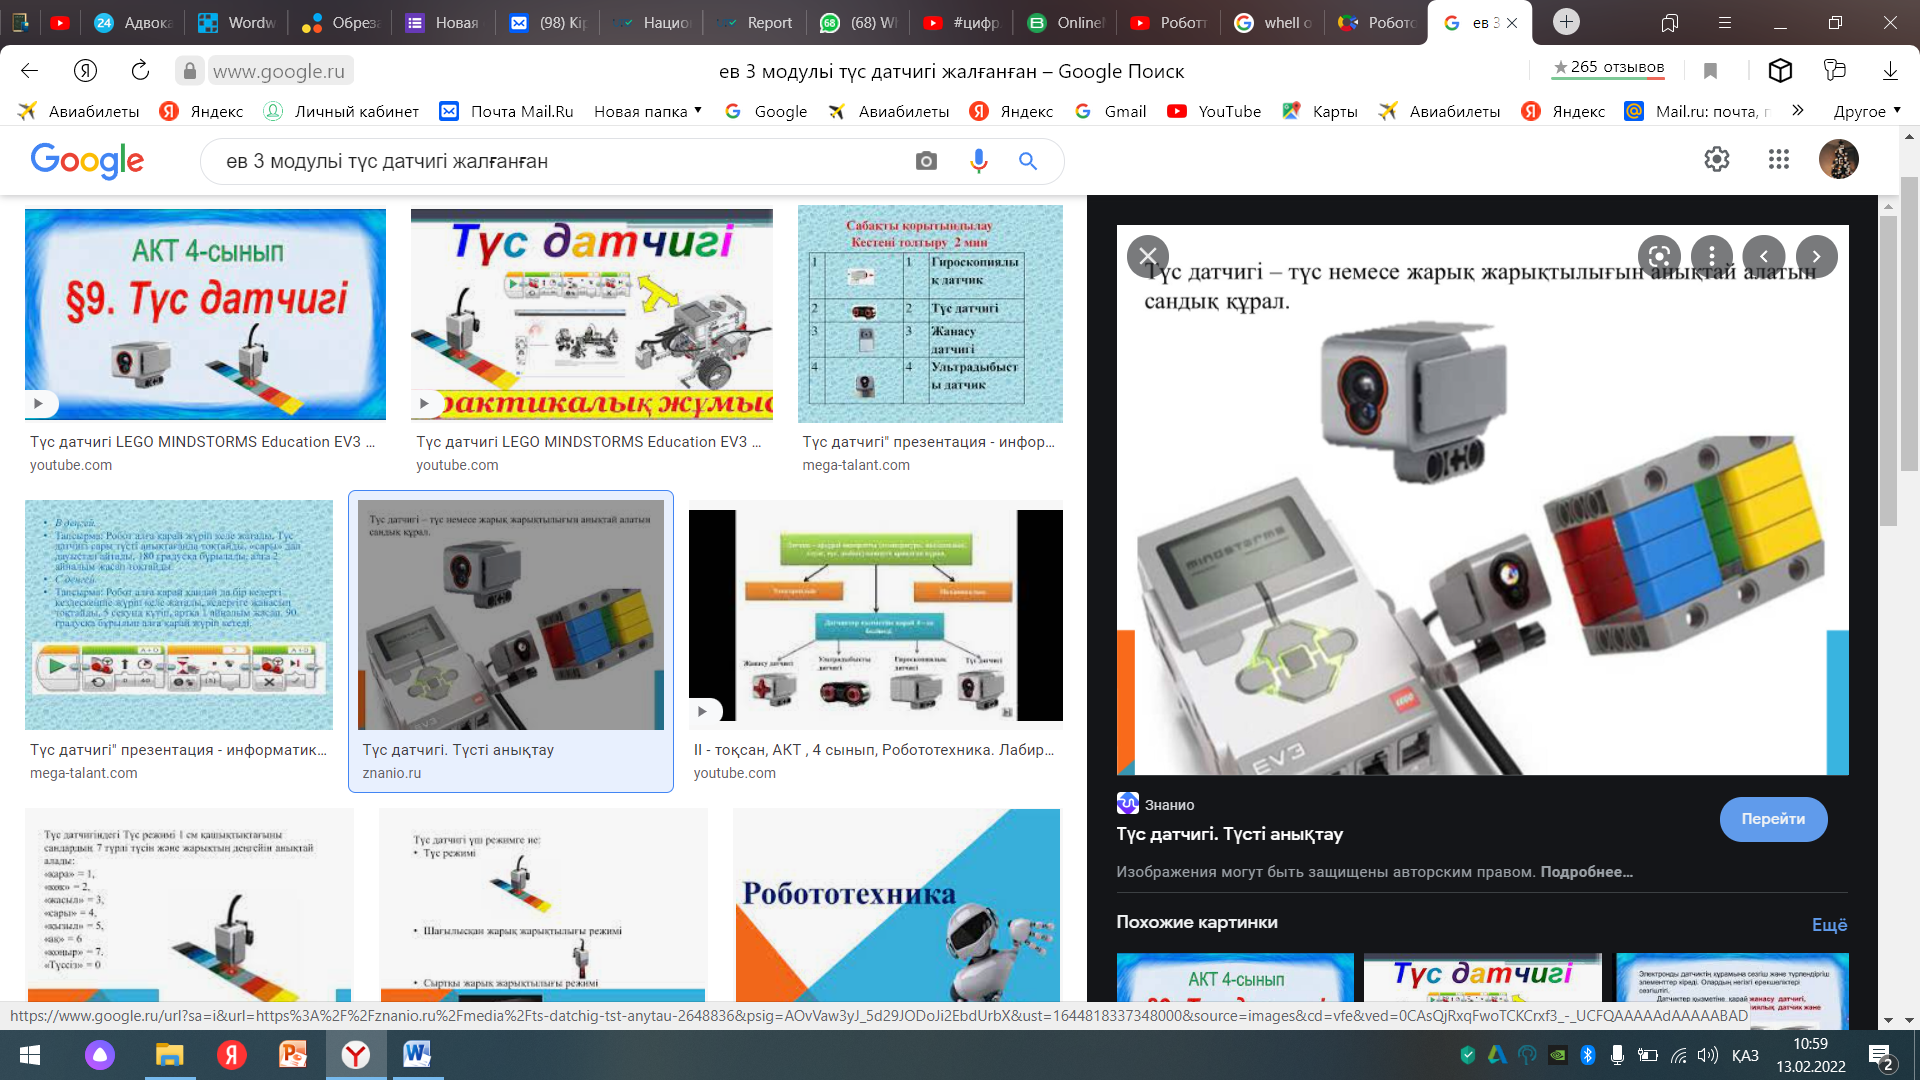Click the voice search microphone icon
This screenshot has width=1920, height=1080.
pyautogui.click(x=978, y=161)
